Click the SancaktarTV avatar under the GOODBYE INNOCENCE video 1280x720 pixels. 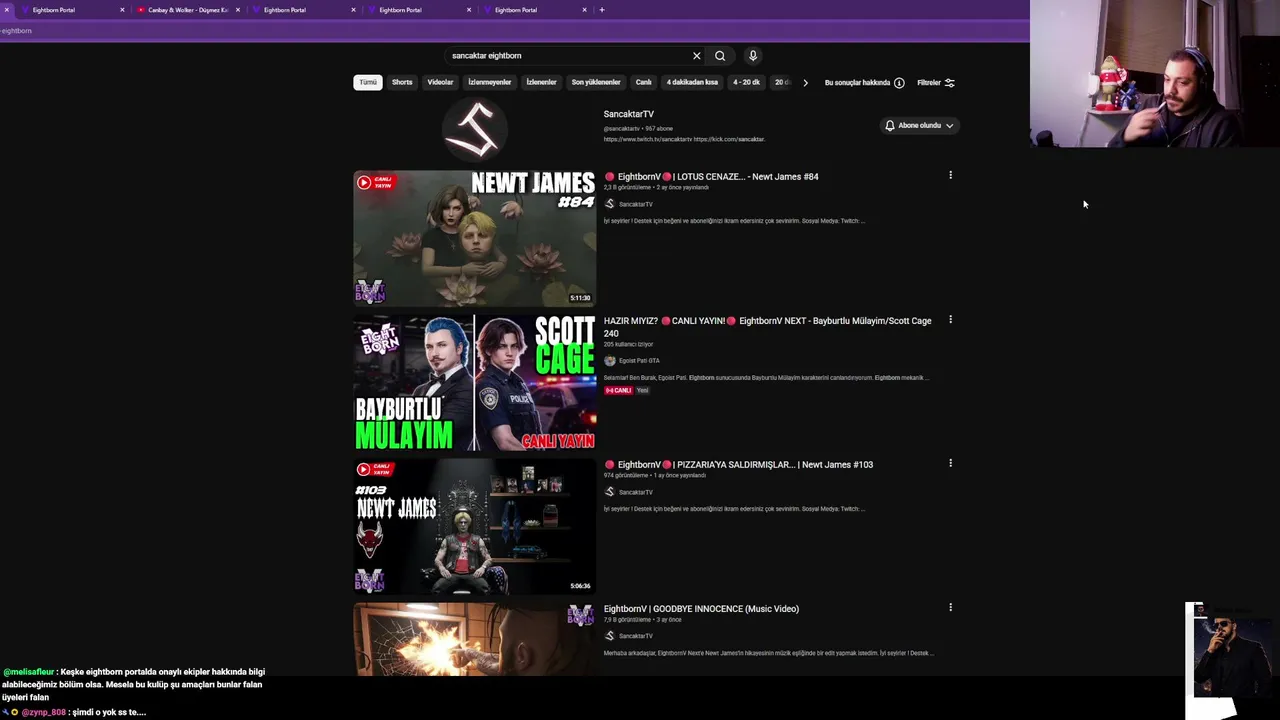pos(610,636)
